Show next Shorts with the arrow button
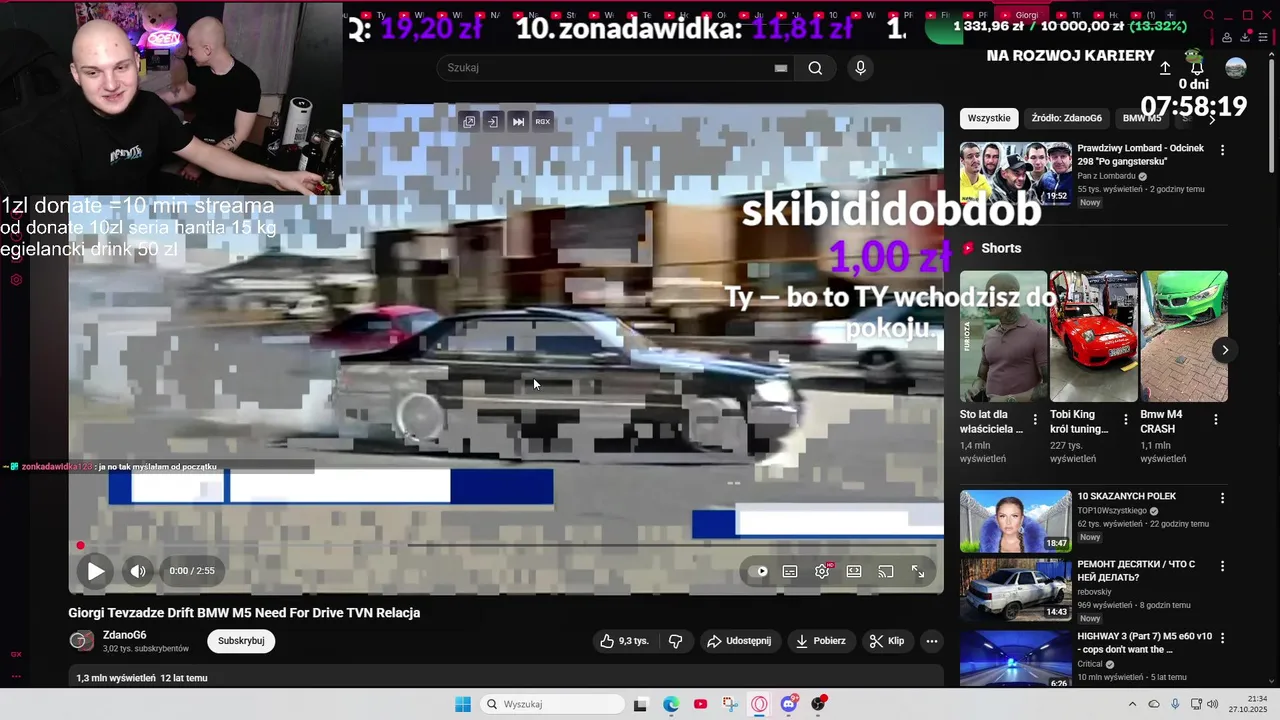This screenshot has width=1280, height=720. 1225,350
